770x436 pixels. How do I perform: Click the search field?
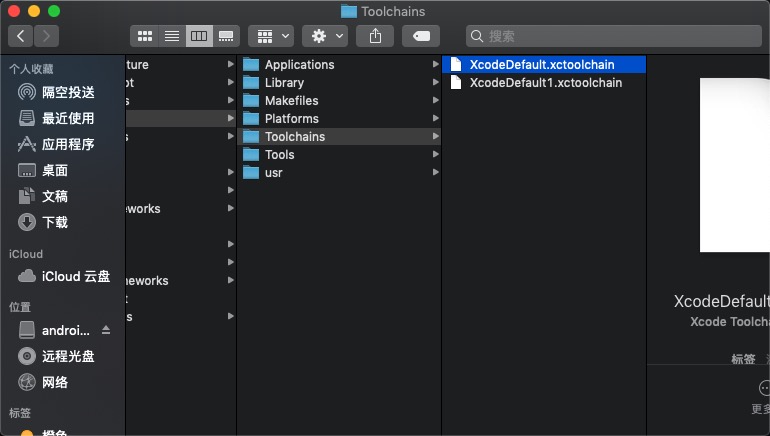tap(614, 36)
